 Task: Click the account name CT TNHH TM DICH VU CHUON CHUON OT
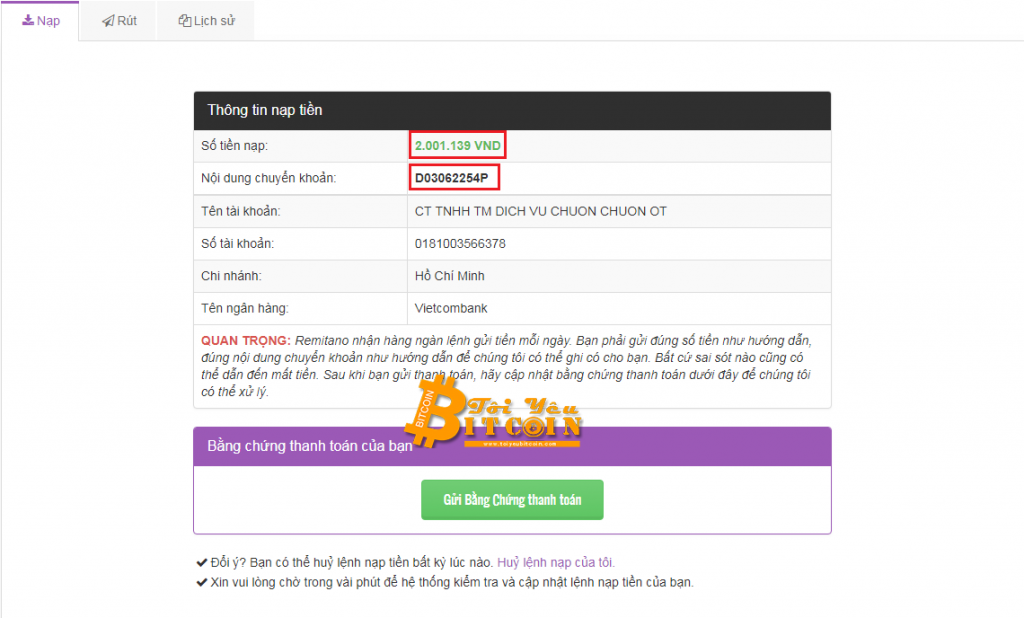point(540,211)
